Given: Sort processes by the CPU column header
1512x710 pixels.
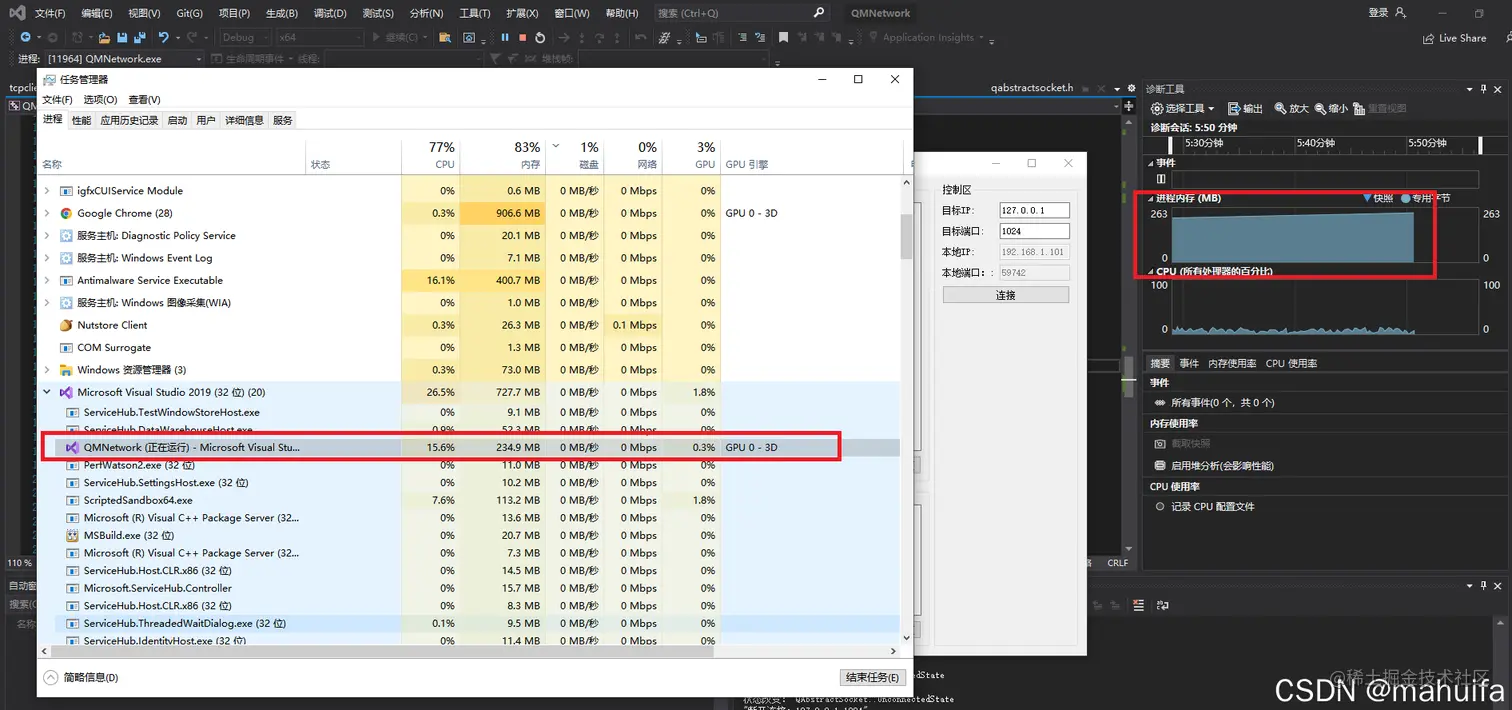Looking at the screenshot, I should [430, 155].
